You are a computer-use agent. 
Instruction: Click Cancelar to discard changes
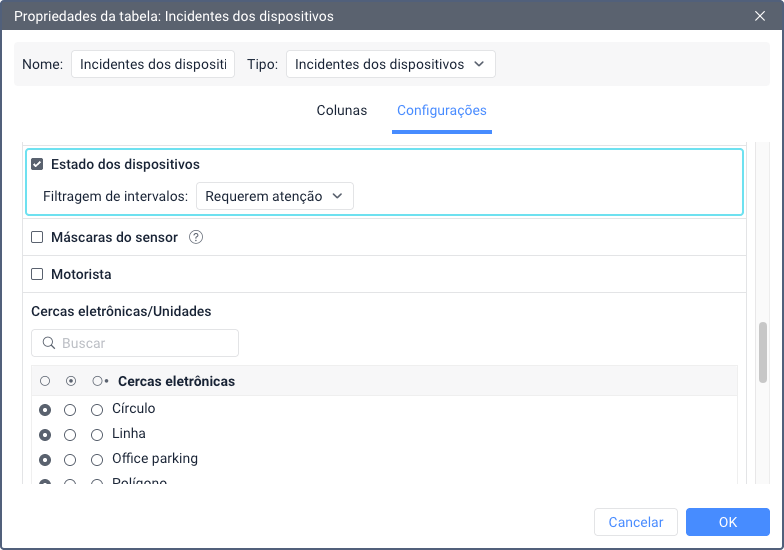[x=636, y=522]
